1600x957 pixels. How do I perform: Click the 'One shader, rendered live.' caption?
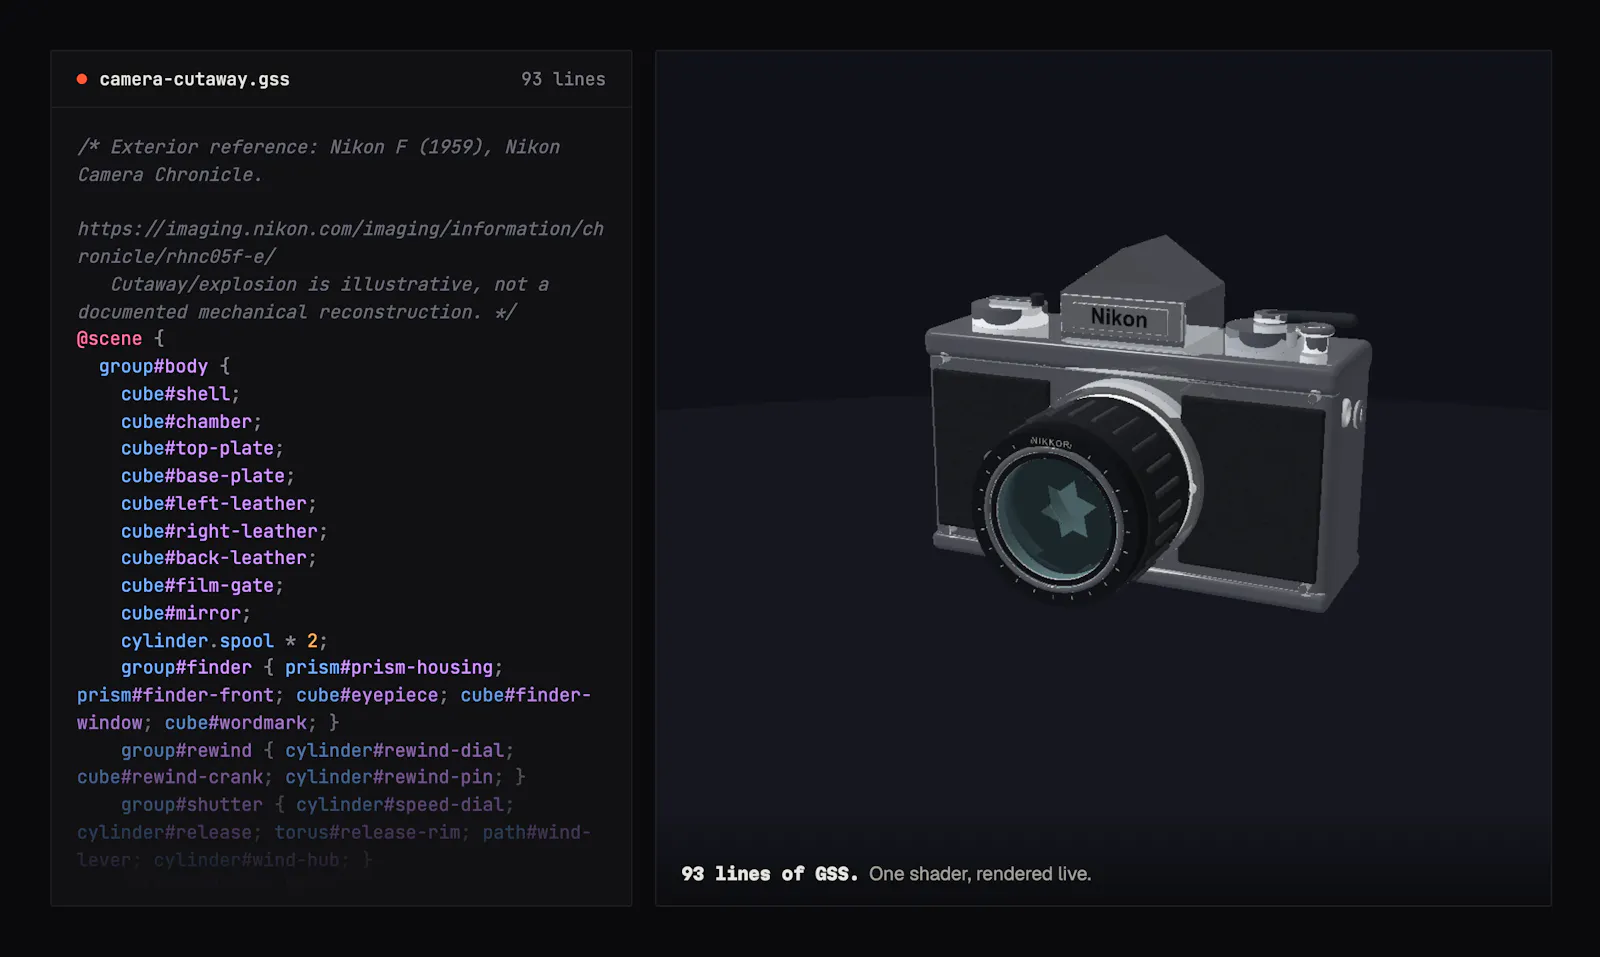(x=980, y=874)
